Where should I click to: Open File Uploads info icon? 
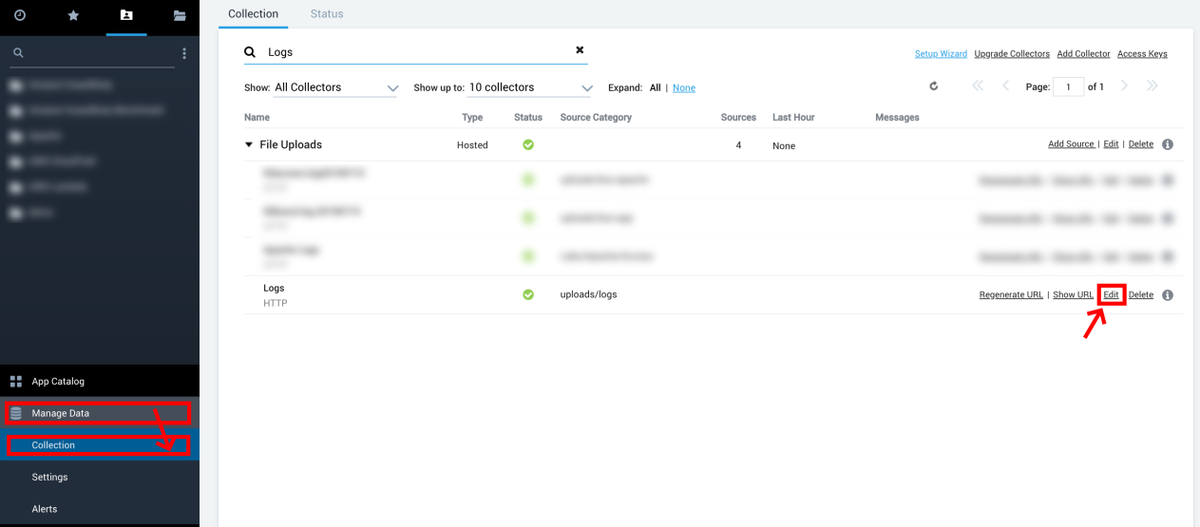(x=1167, y=145)
